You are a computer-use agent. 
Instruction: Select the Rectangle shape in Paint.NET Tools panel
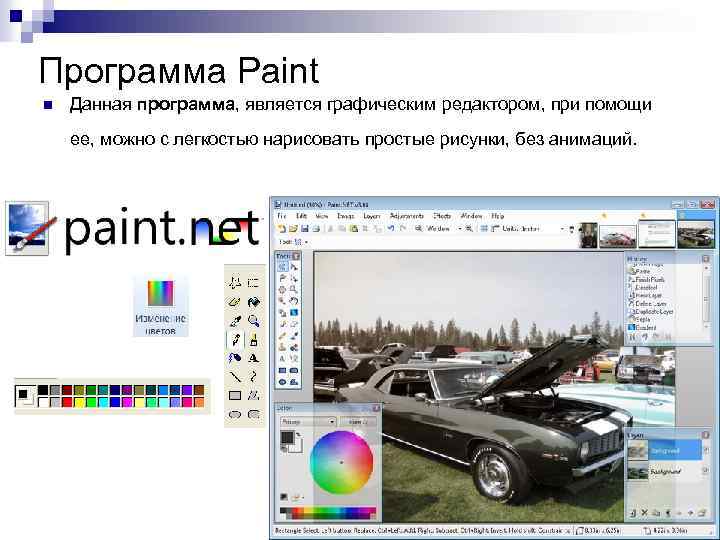[282, 371]
